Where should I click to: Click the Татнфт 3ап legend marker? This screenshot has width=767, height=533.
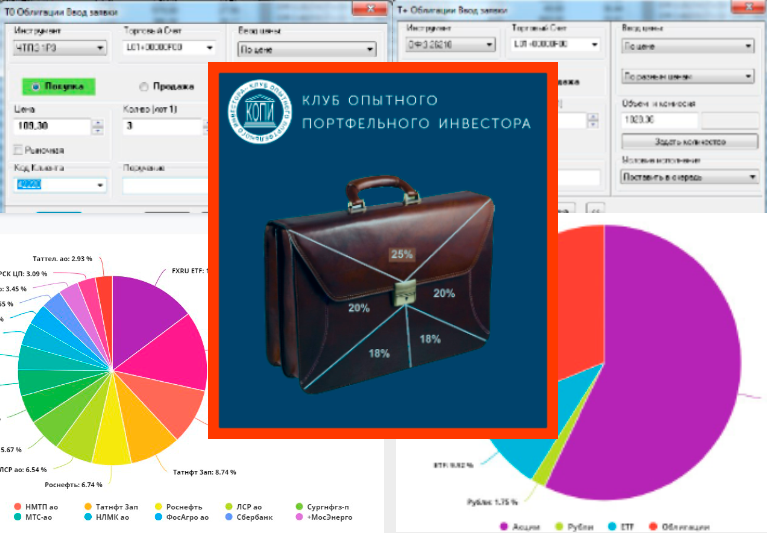coord(88,507)
